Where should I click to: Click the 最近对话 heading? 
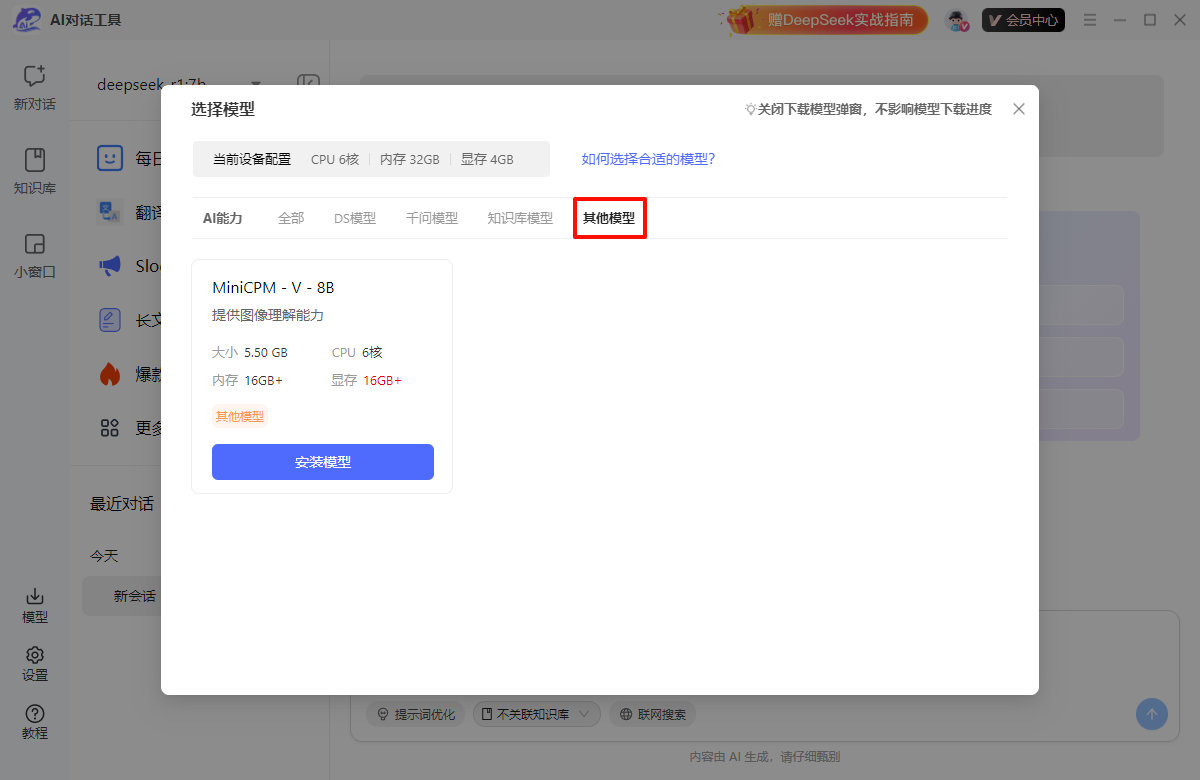click(x=122, y=503)
